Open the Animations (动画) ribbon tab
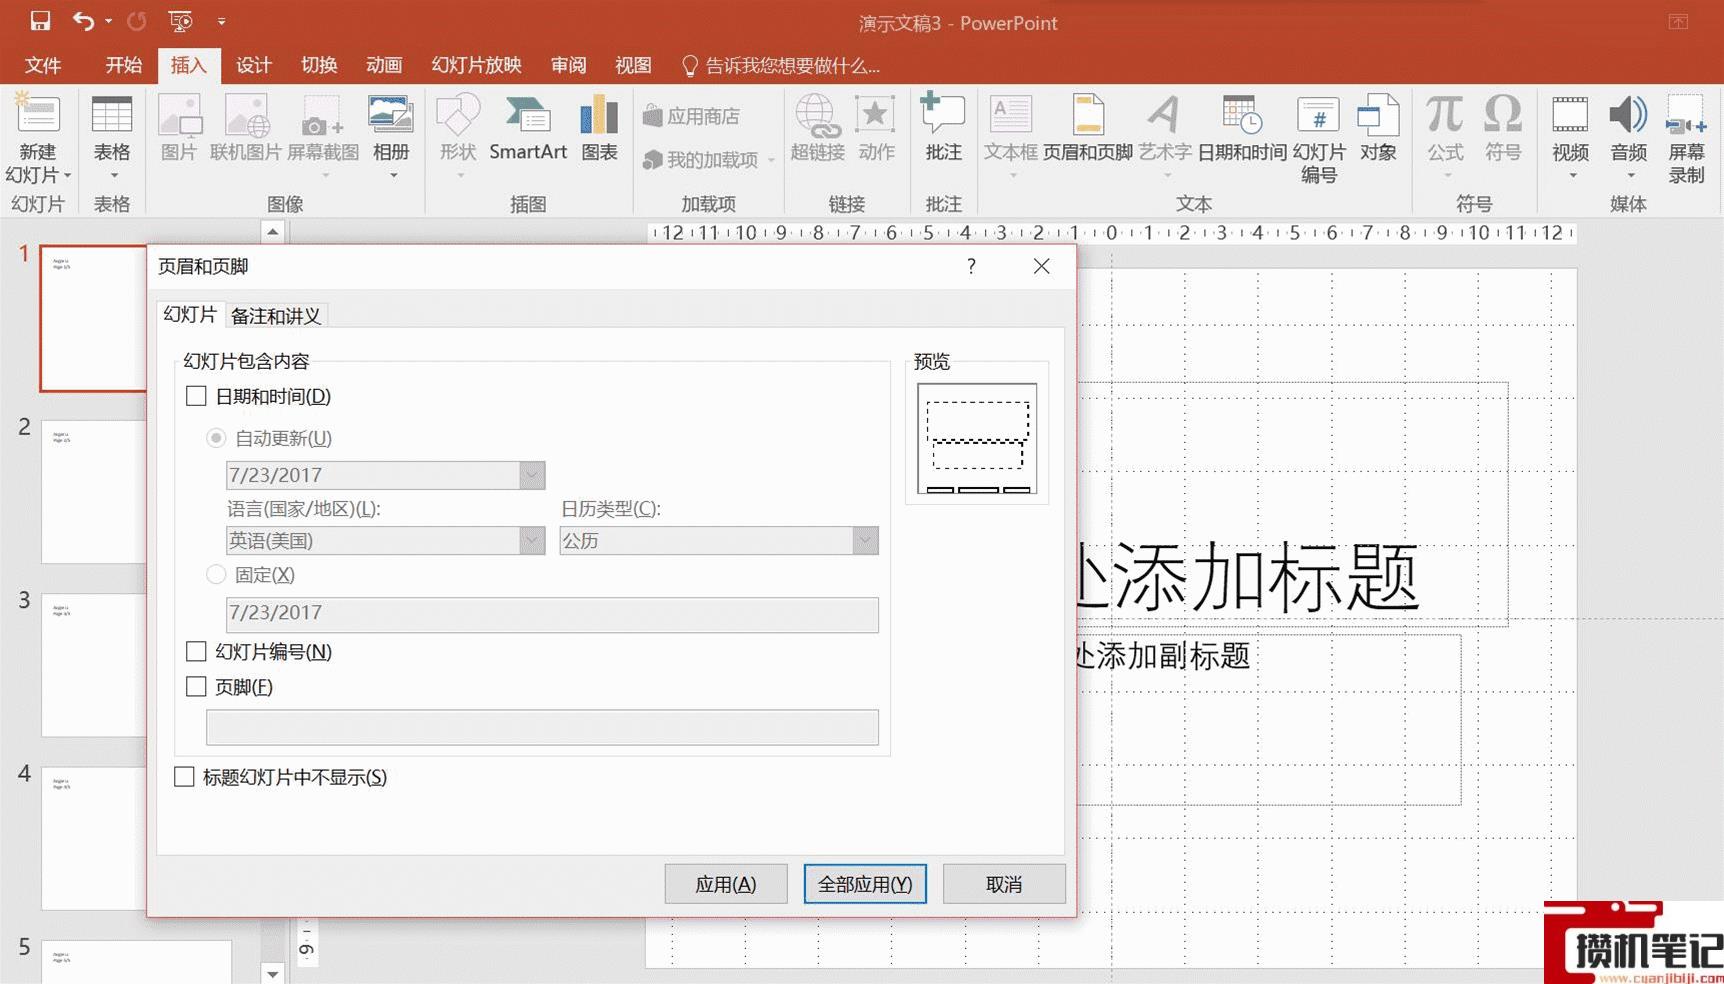Screen dimensions: 1724x984 [384, 65]
